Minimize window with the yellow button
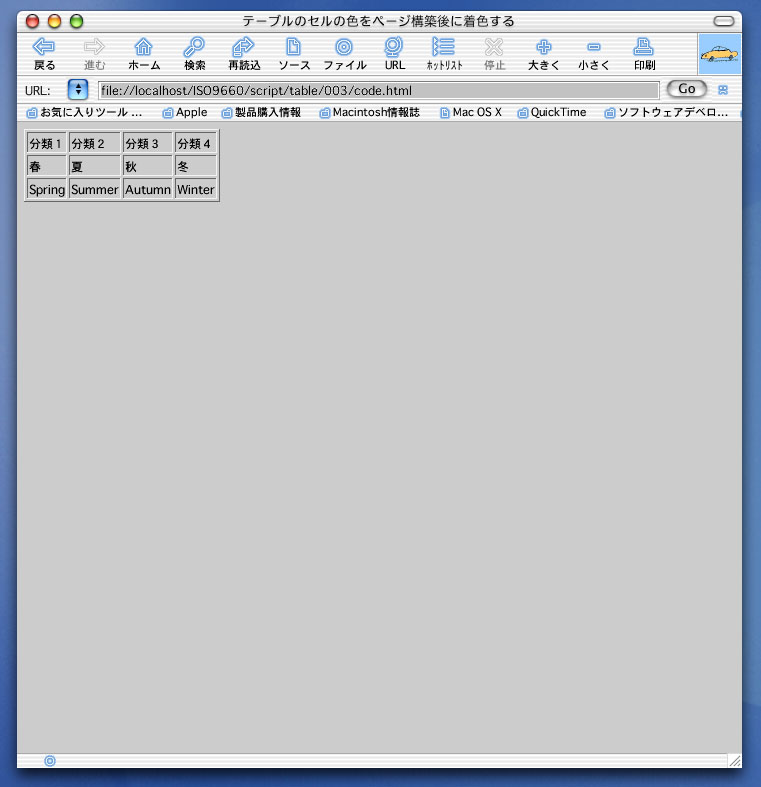The image size is (761, 787). pyautogui.click(x=54, y=21)
